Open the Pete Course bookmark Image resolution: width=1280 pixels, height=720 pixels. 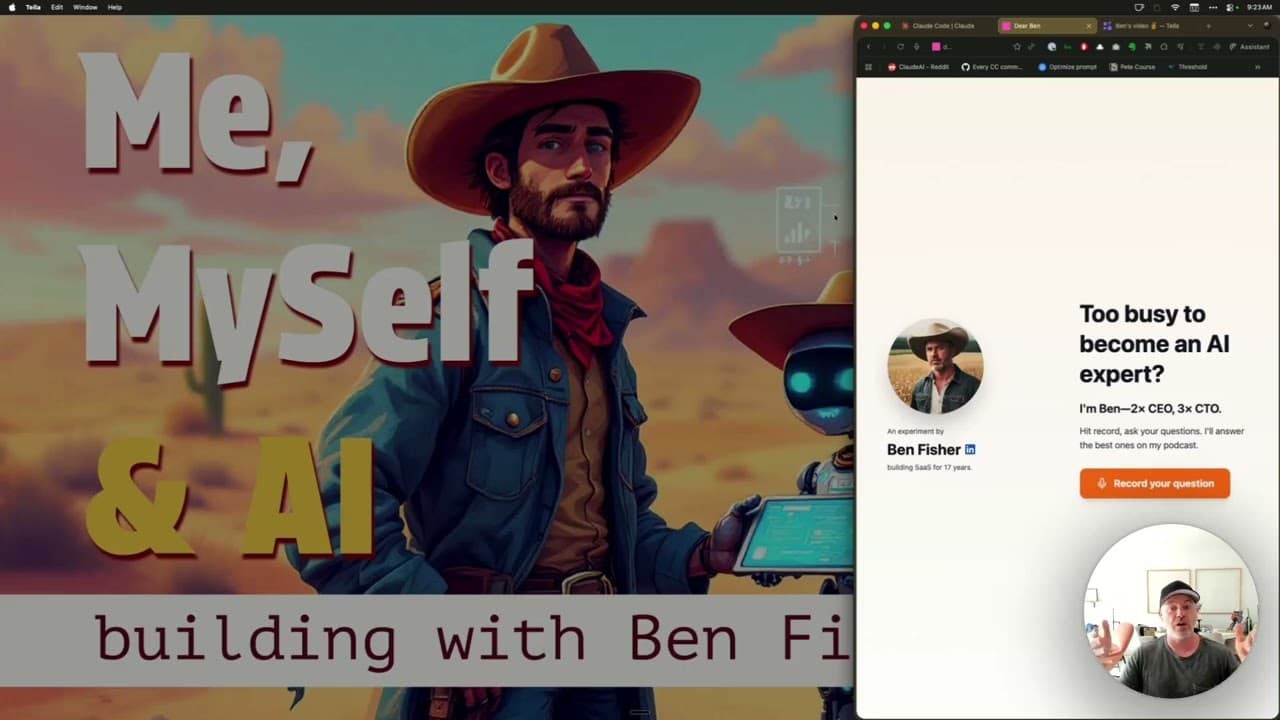click(1132, 67)
